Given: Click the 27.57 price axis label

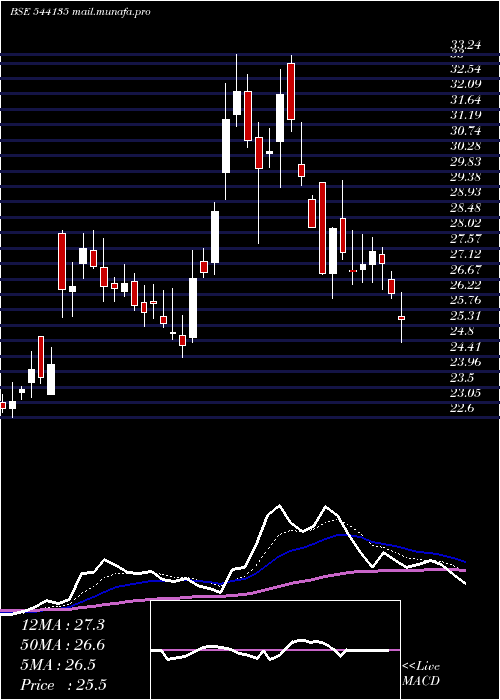Looking at the screenshot, I should click(466, 239).
